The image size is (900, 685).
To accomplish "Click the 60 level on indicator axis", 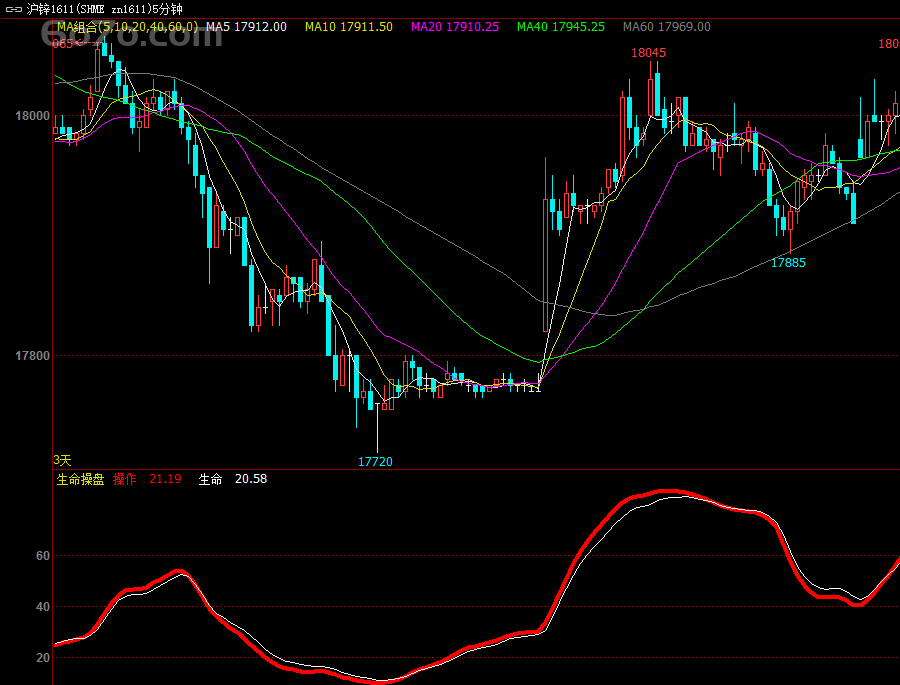I will [x=42, y=556].
